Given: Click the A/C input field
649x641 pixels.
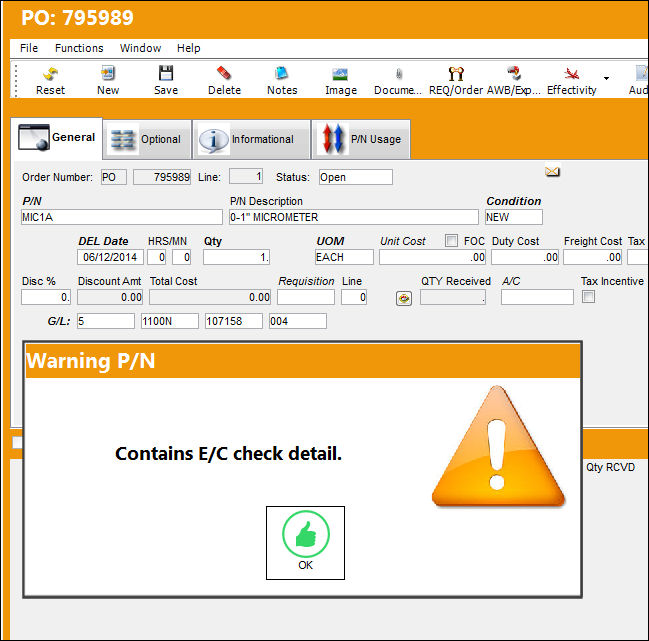Looking at the screenshot, I should pyautogui.click(x=537, y=297).
